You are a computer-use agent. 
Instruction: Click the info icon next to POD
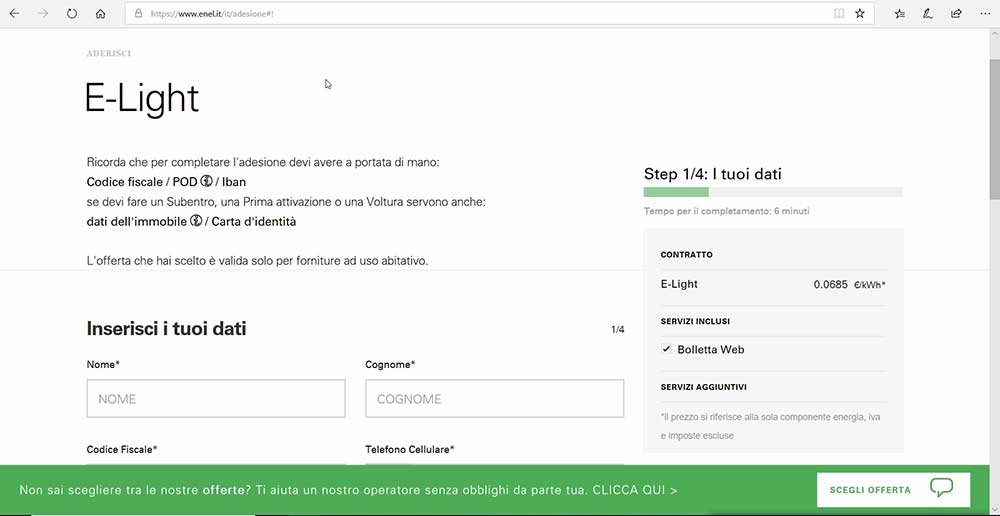[x=206, y=182]
